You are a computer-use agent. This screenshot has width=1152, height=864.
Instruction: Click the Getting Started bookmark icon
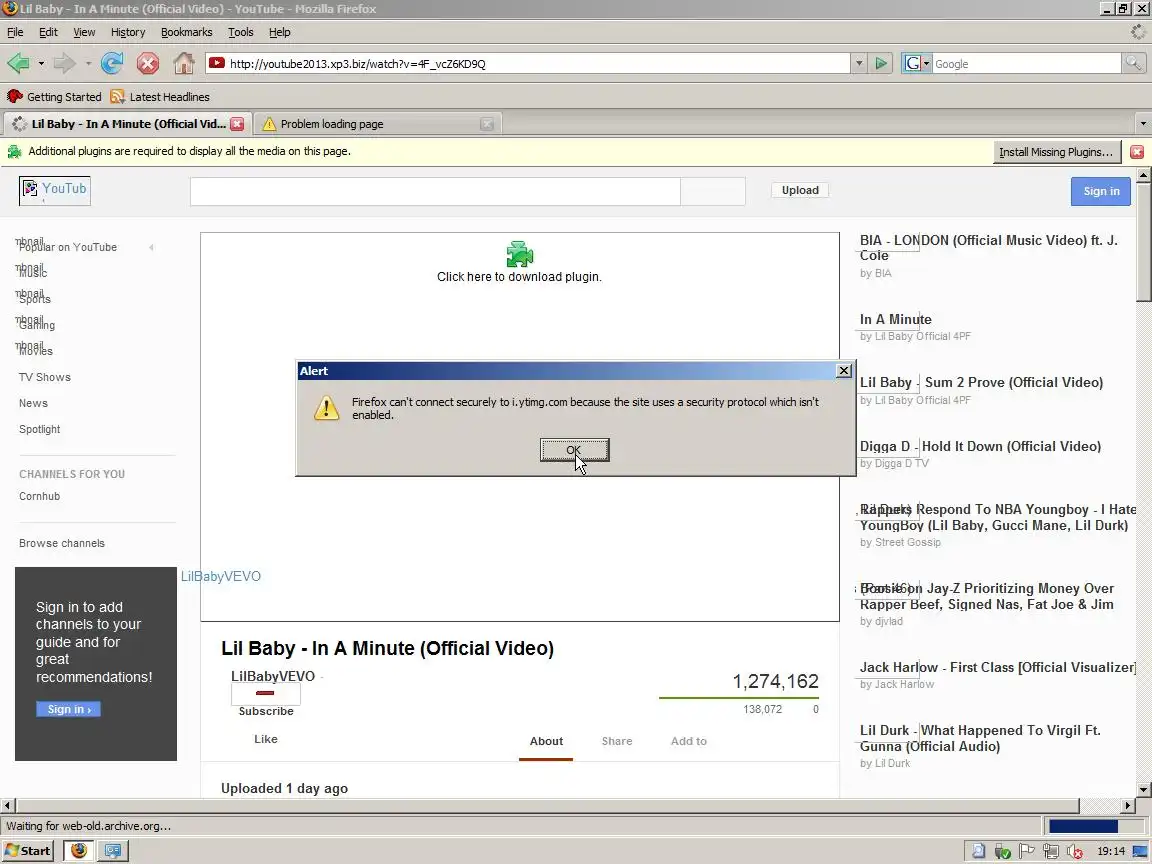click(x=14, y=96)
